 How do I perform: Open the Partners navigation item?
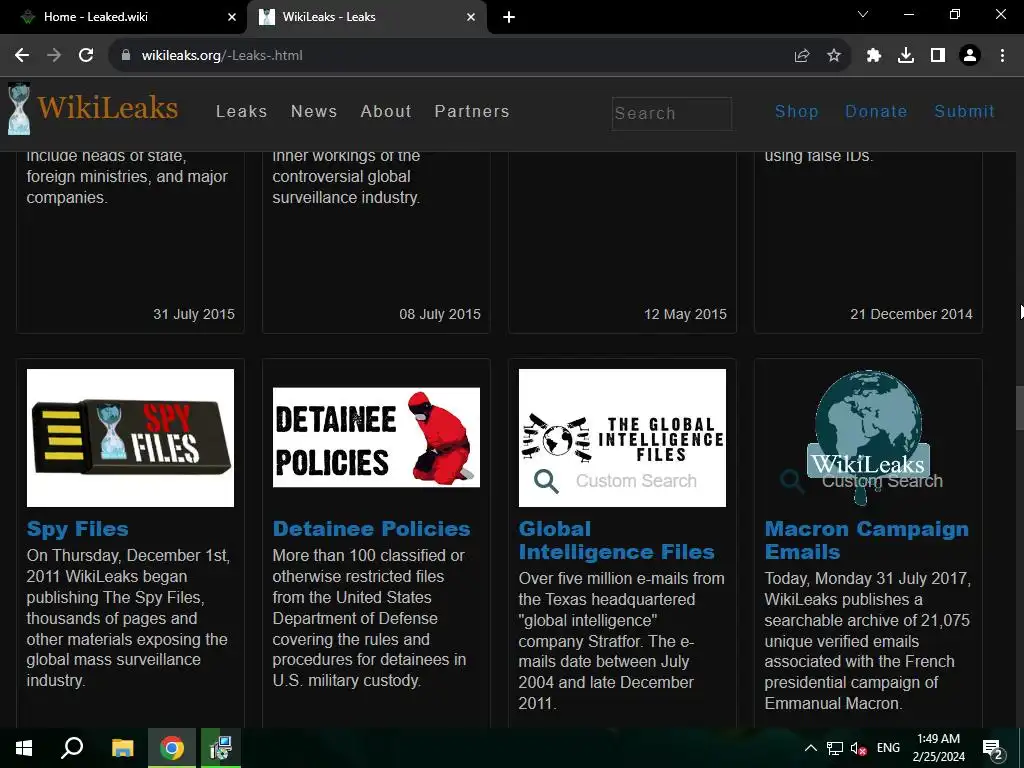tap(472, 112)
